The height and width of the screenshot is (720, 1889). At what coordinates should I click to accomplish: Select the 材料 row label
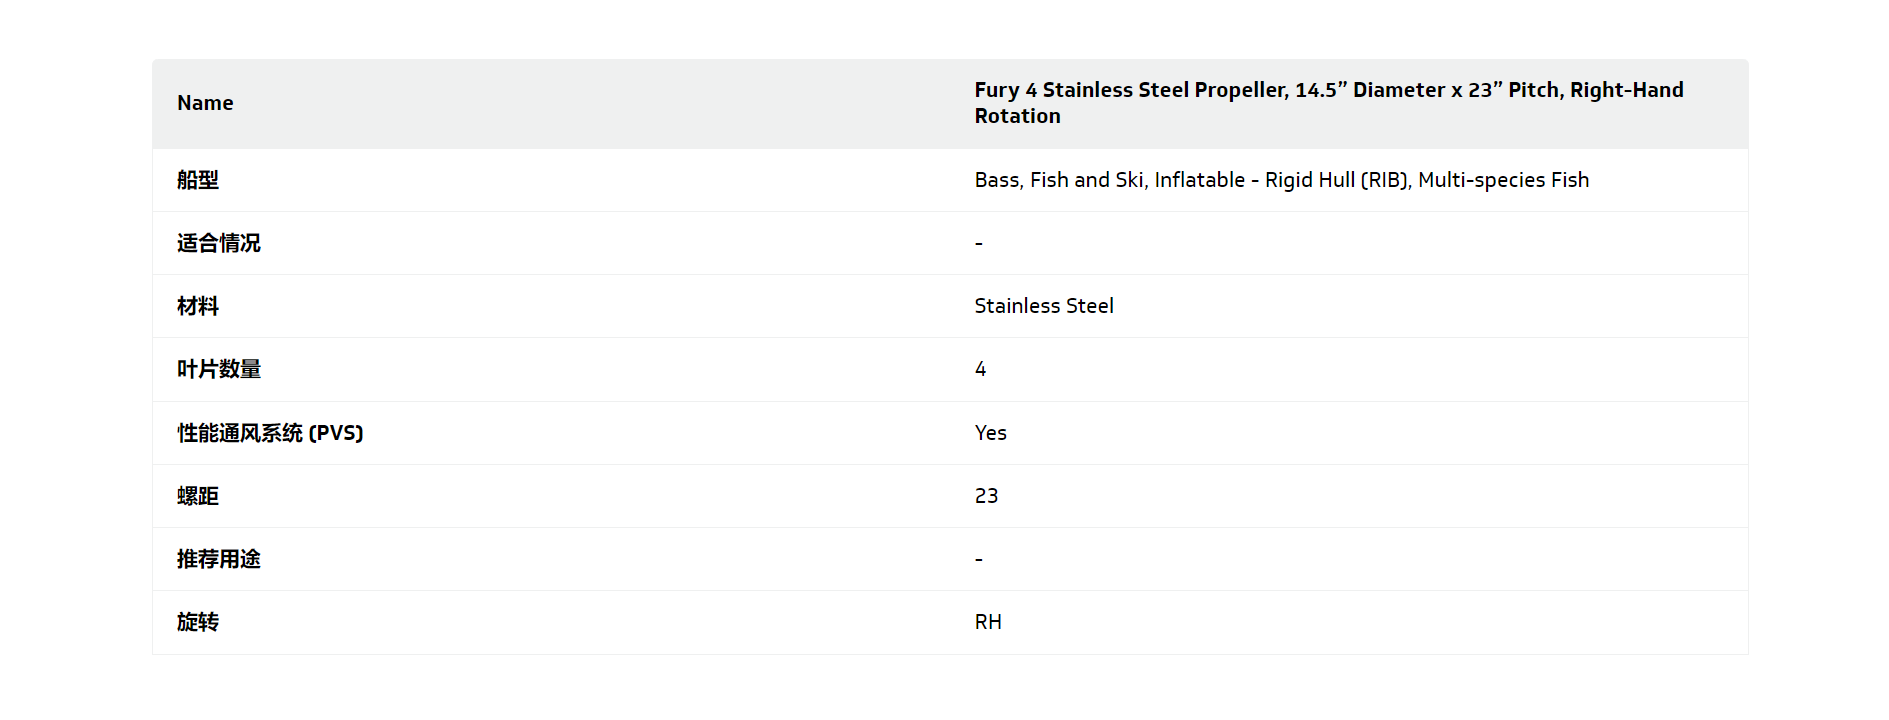(x=198, y=306)
